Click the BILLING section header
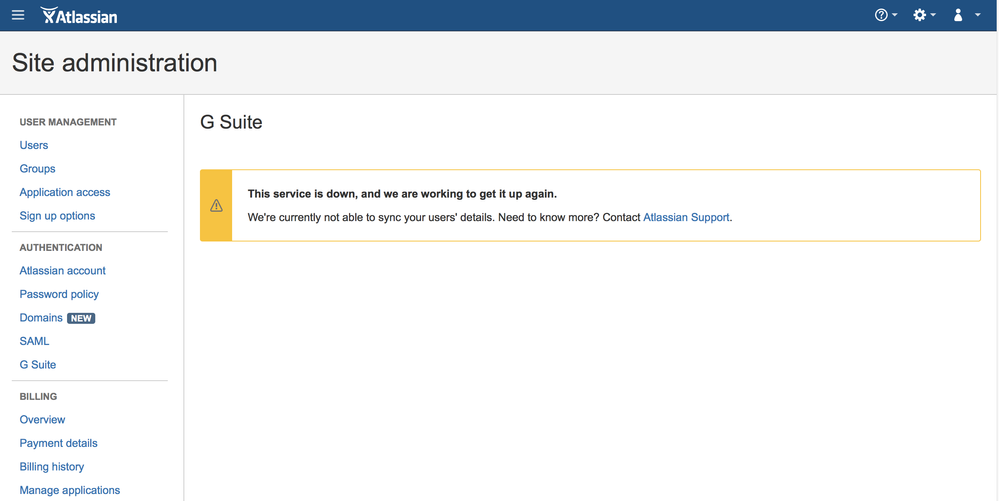This screenshot has width=999, height=501. [38, 396]
